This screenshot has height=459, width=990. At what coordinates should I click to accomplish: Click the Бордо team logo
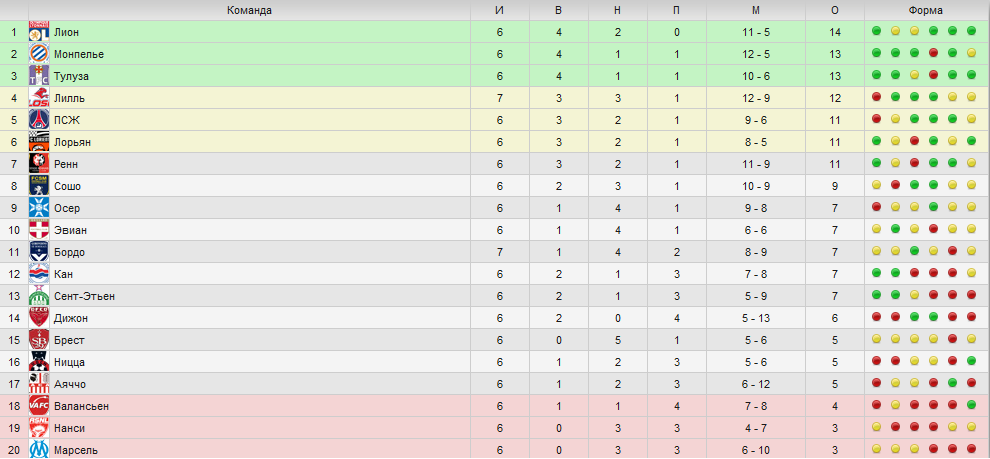(x=39, y=252)
